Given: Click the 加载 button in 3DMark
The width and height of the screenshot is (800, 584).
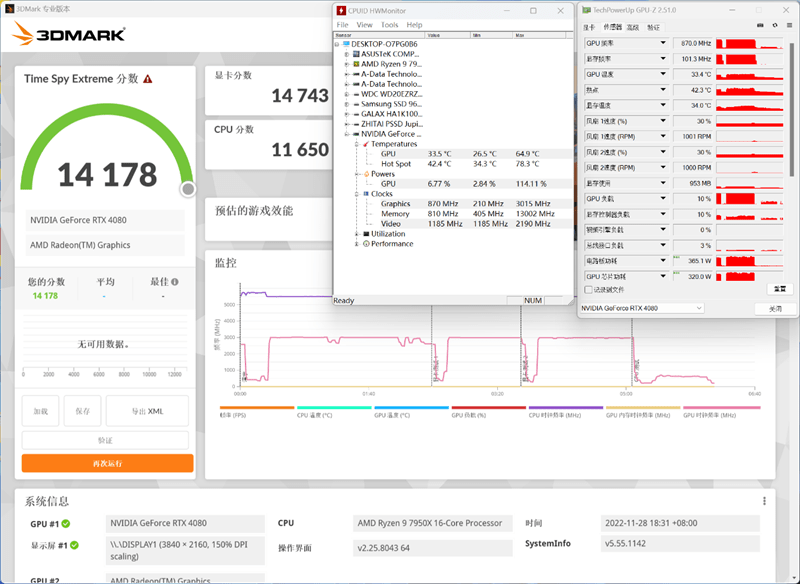Looking at the screenshot, I should tap(40, 411).
